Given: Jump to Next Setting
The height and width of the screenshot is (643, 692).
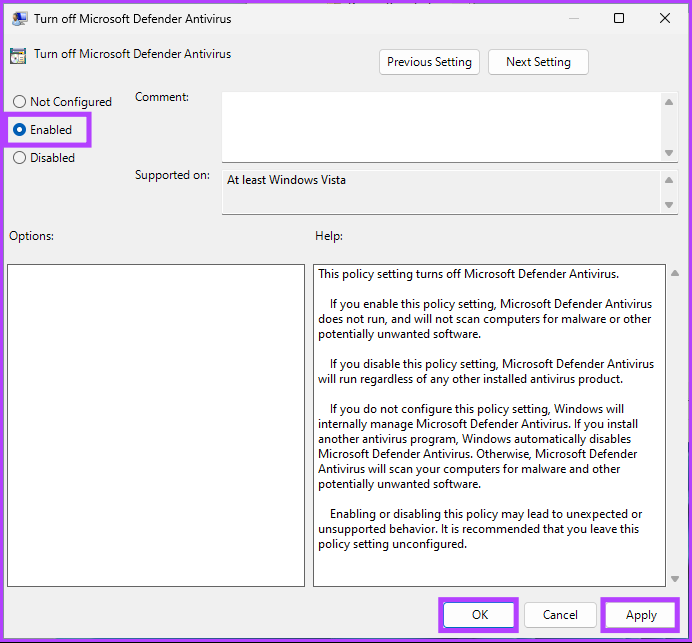Looking at the screenshot, I should [538, 62].
